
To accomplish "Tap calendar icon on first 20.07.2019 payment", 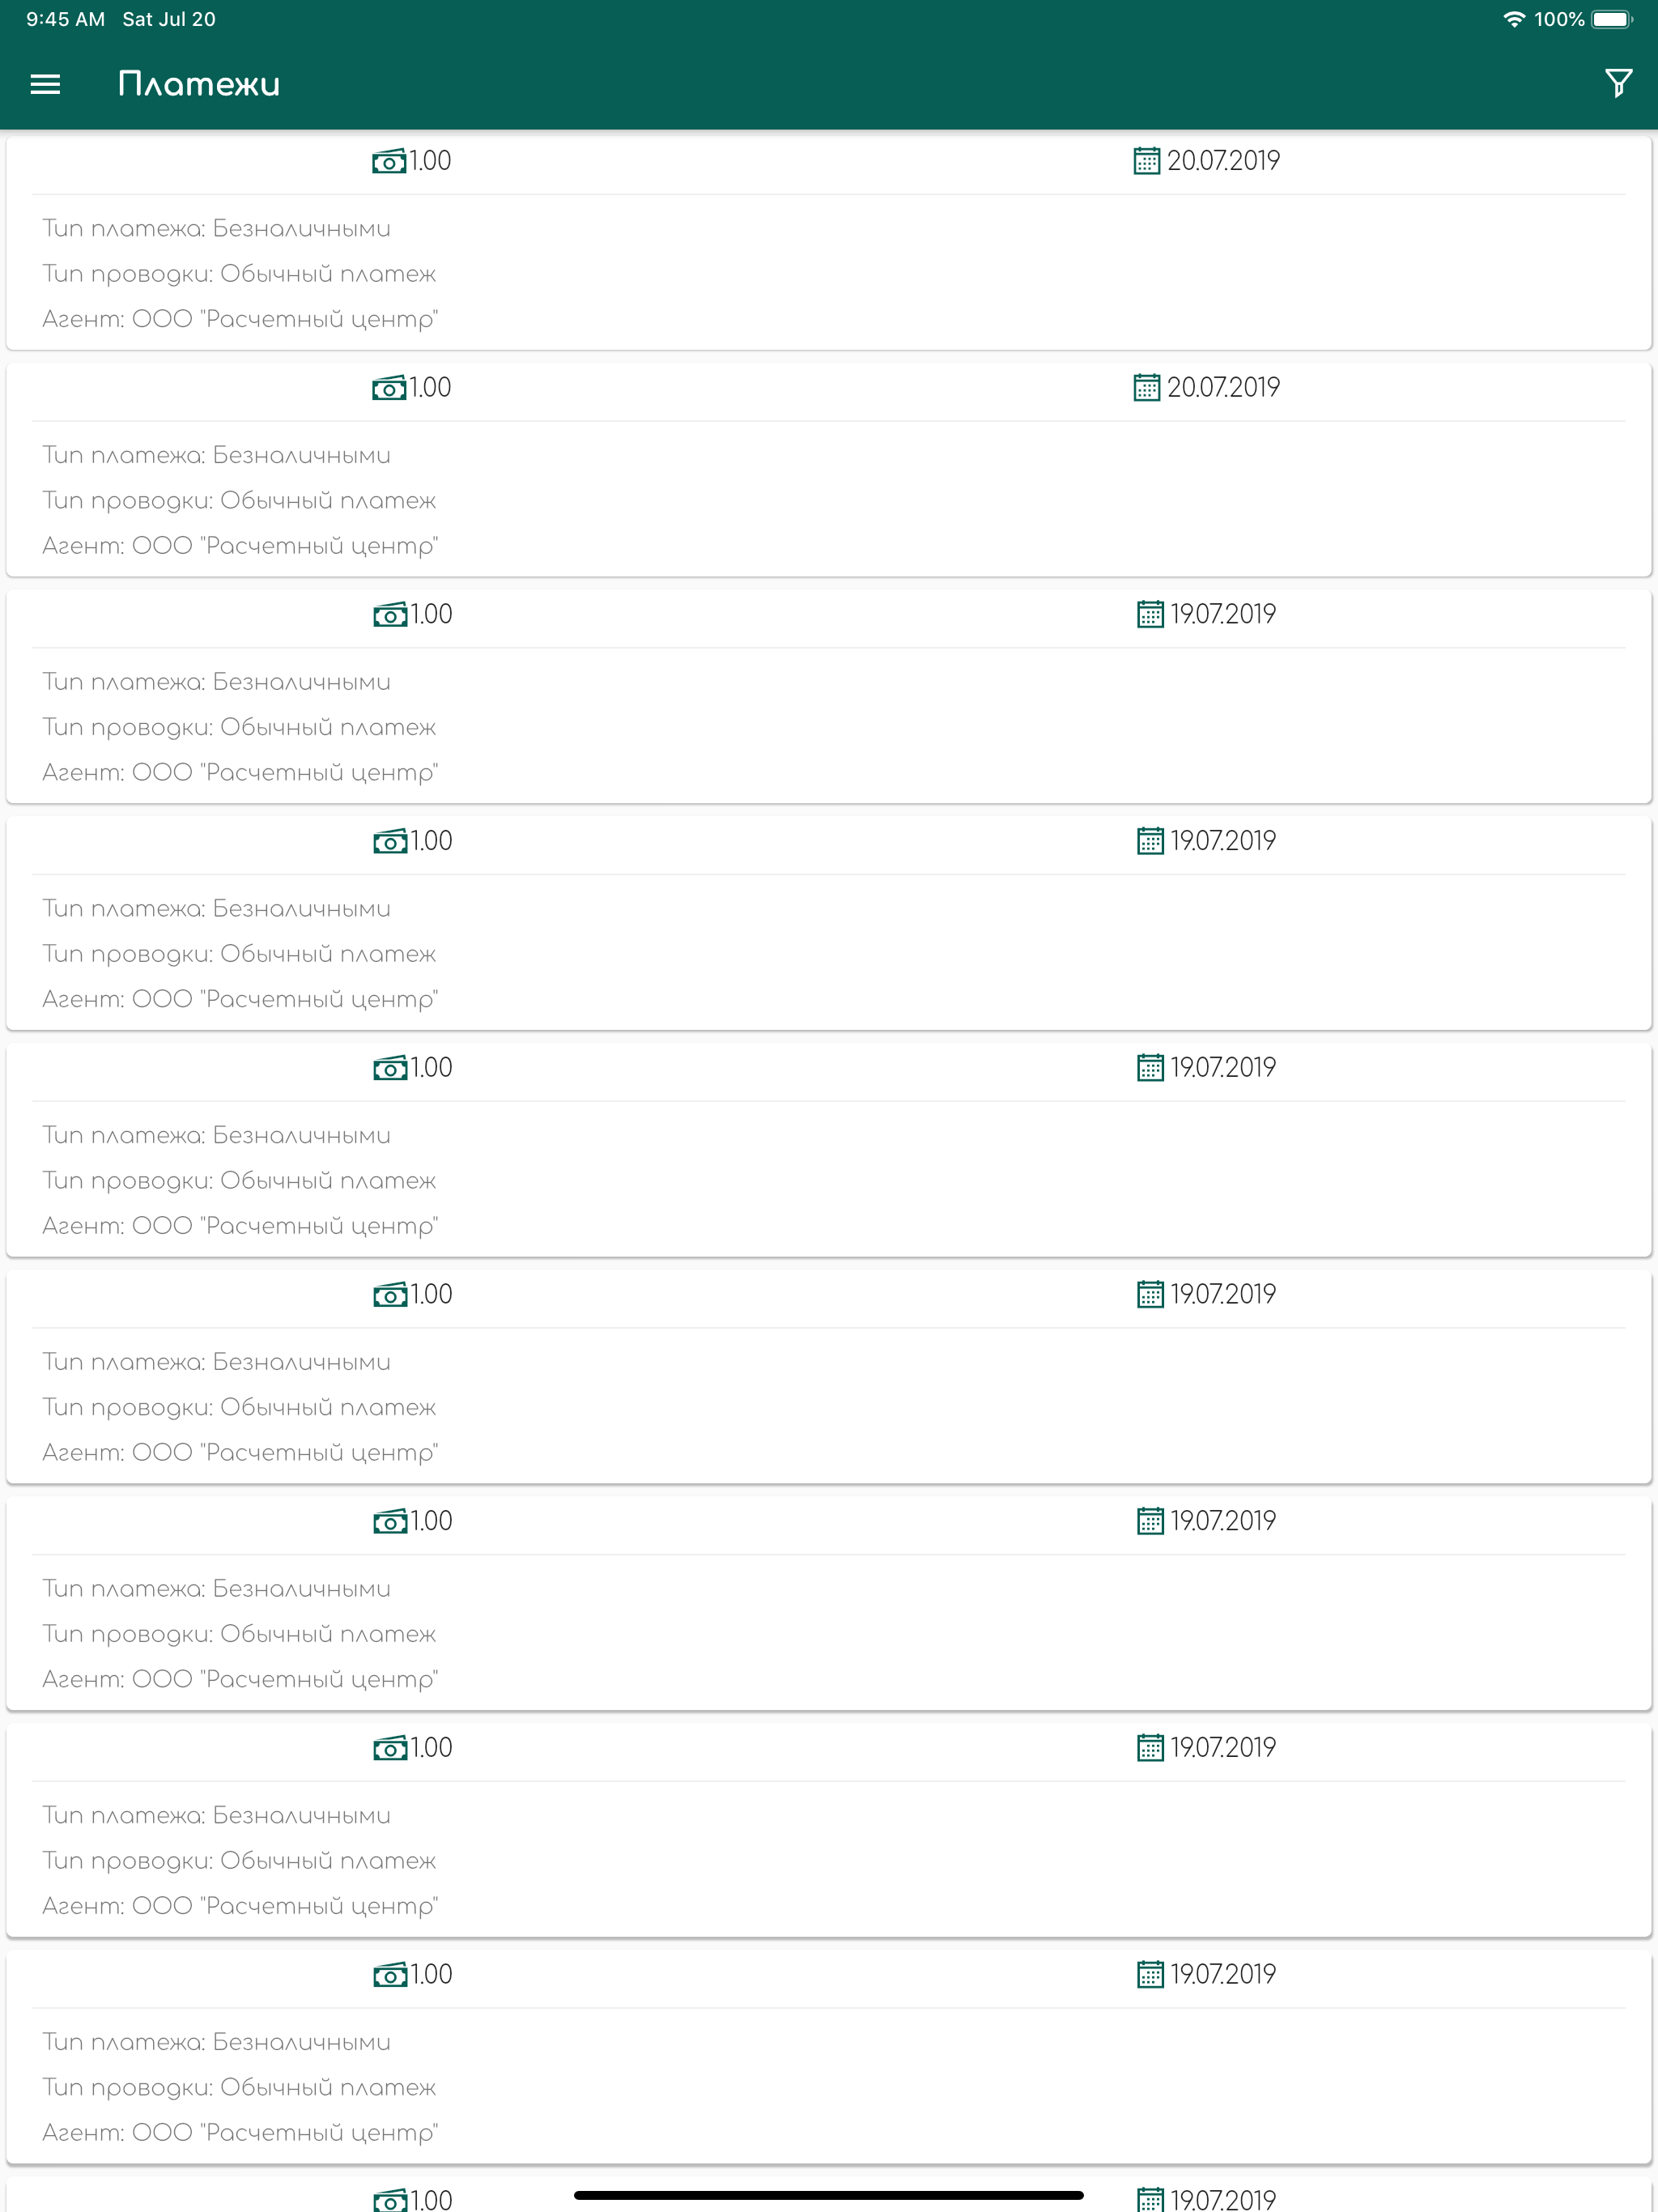I will [1146, 161].
